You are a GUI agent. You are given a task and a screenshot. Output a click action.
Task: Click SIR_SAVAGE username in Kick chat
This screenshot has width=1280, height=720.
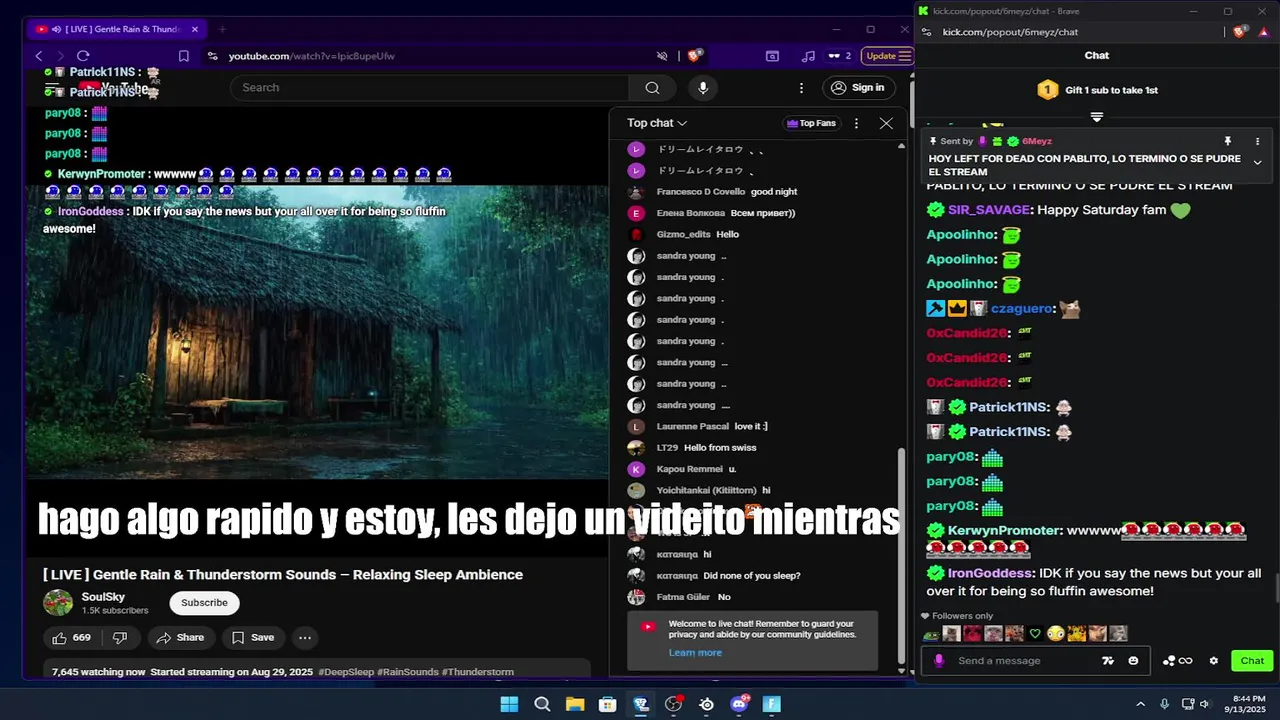click(989, 210)
